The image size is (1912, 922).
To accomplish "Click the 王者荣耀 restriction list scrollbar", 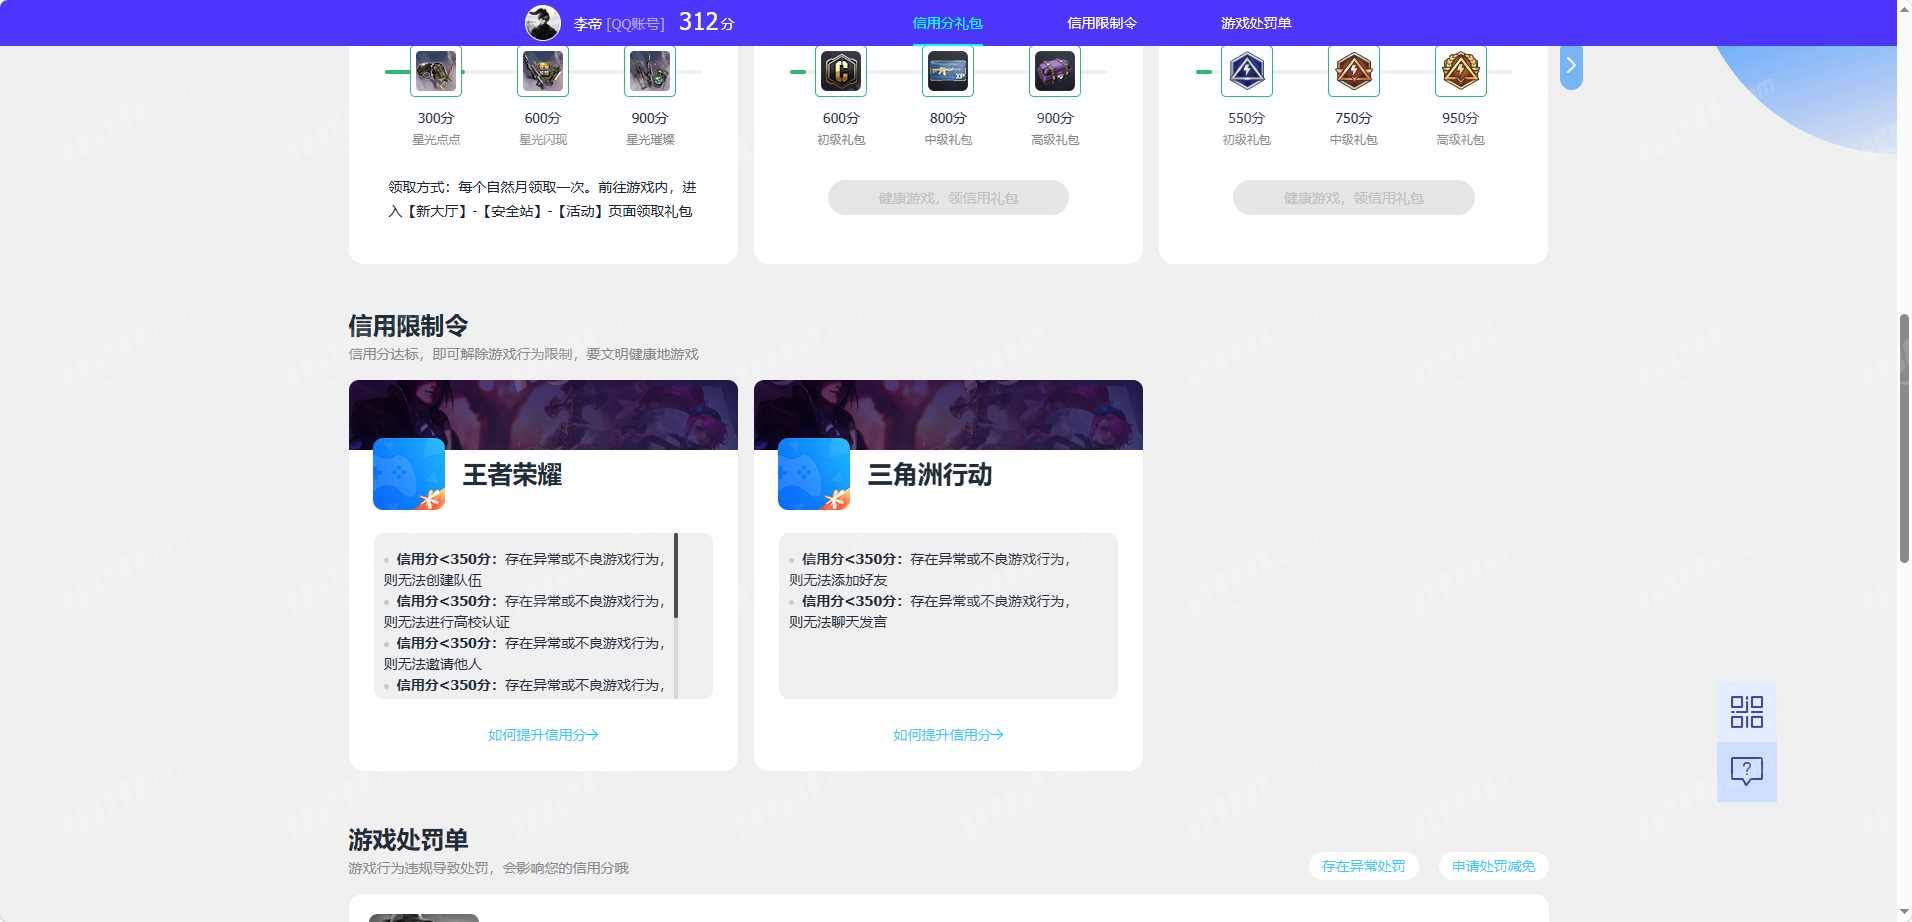I will 676,576.
